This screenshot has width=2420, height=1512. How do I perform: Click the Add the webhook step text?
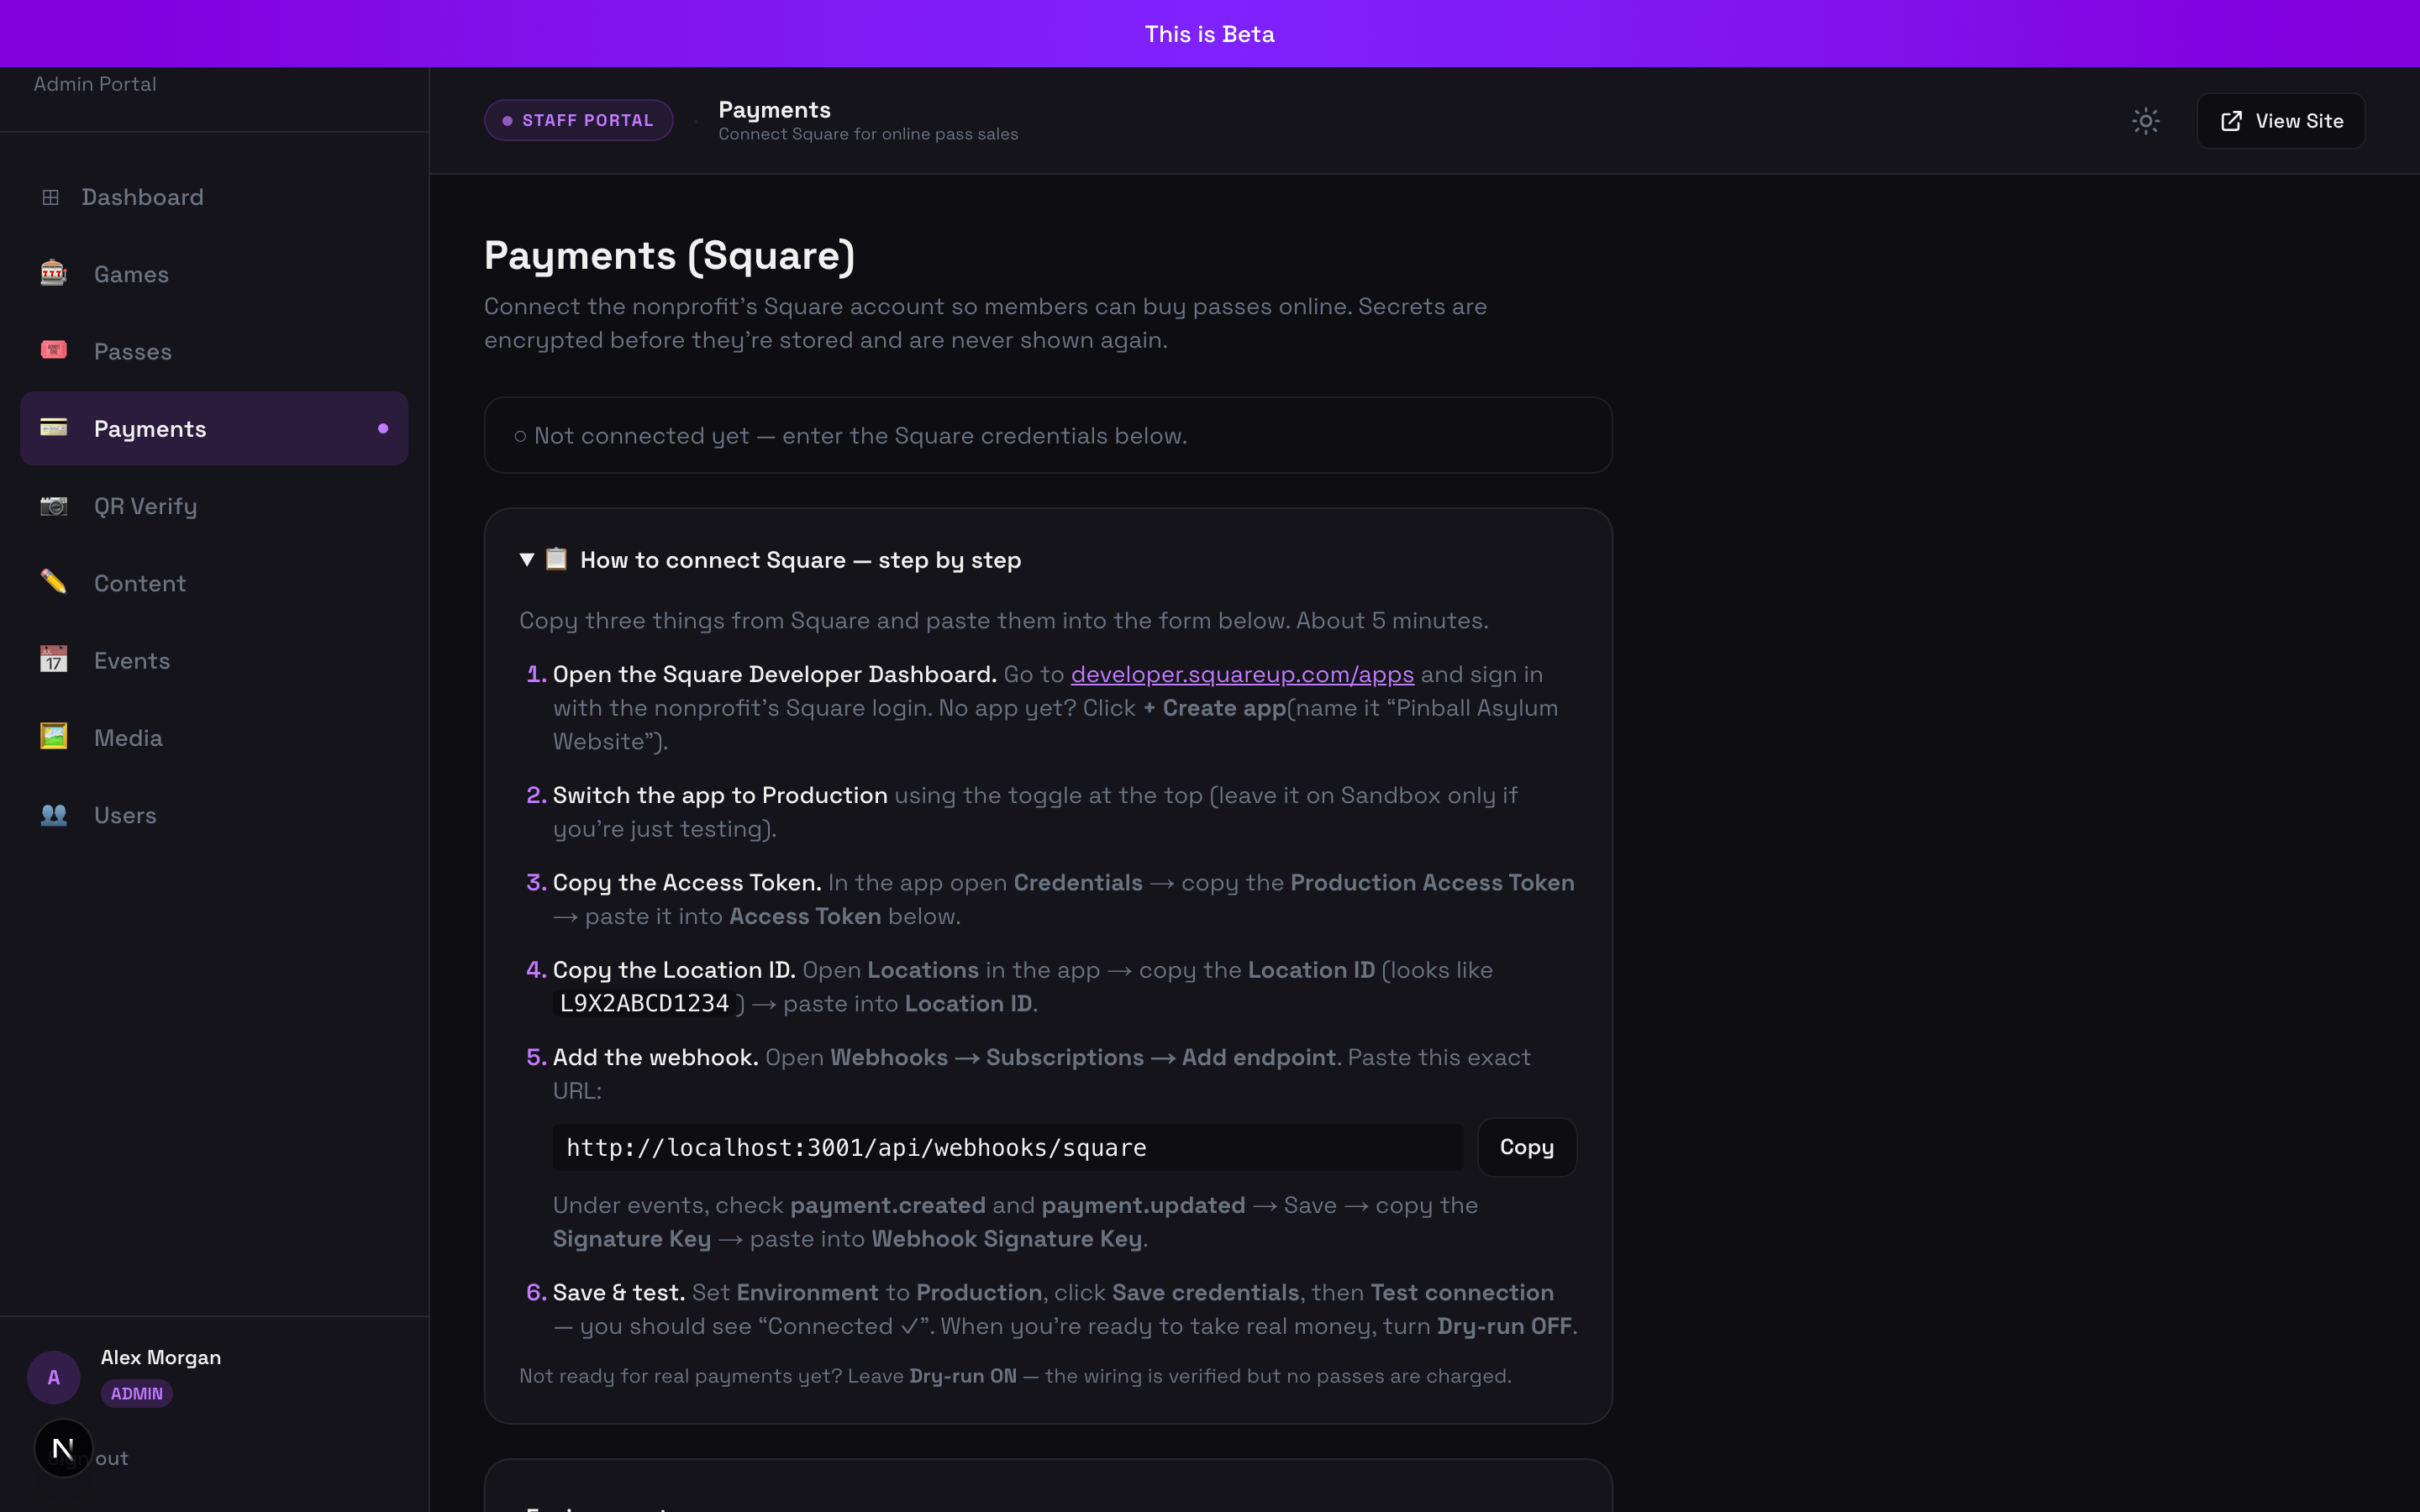coord(656,1057)
